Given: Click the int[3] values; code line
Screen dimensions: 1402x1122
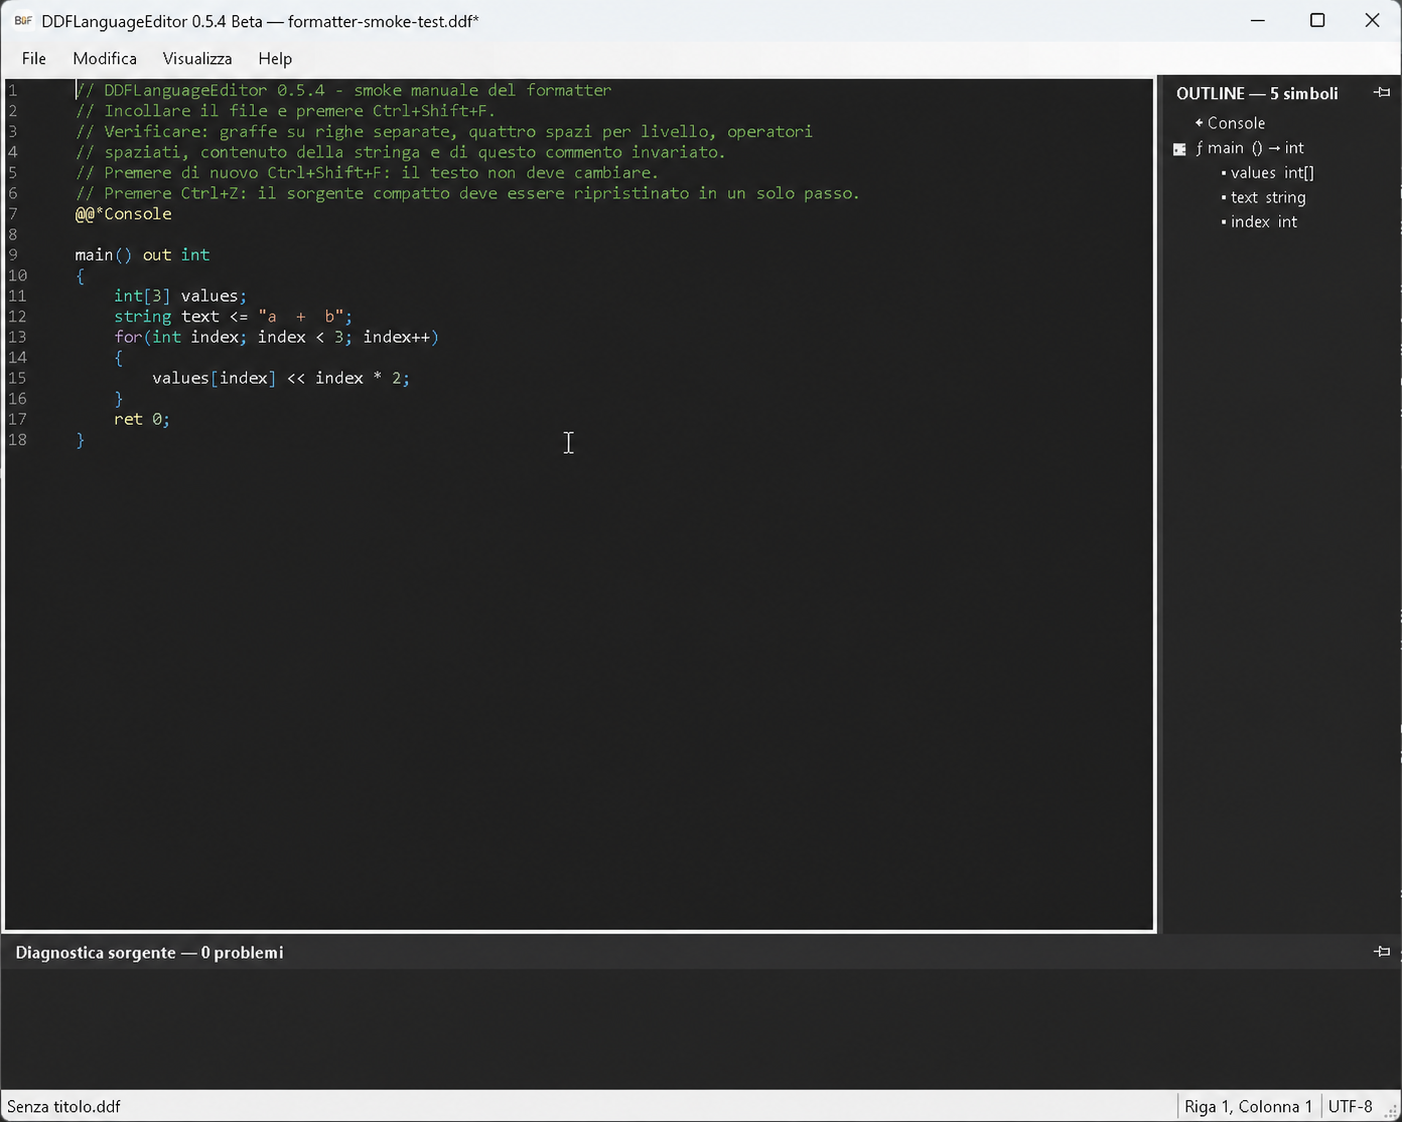Looking at the screenshot, I should [180, 296].
